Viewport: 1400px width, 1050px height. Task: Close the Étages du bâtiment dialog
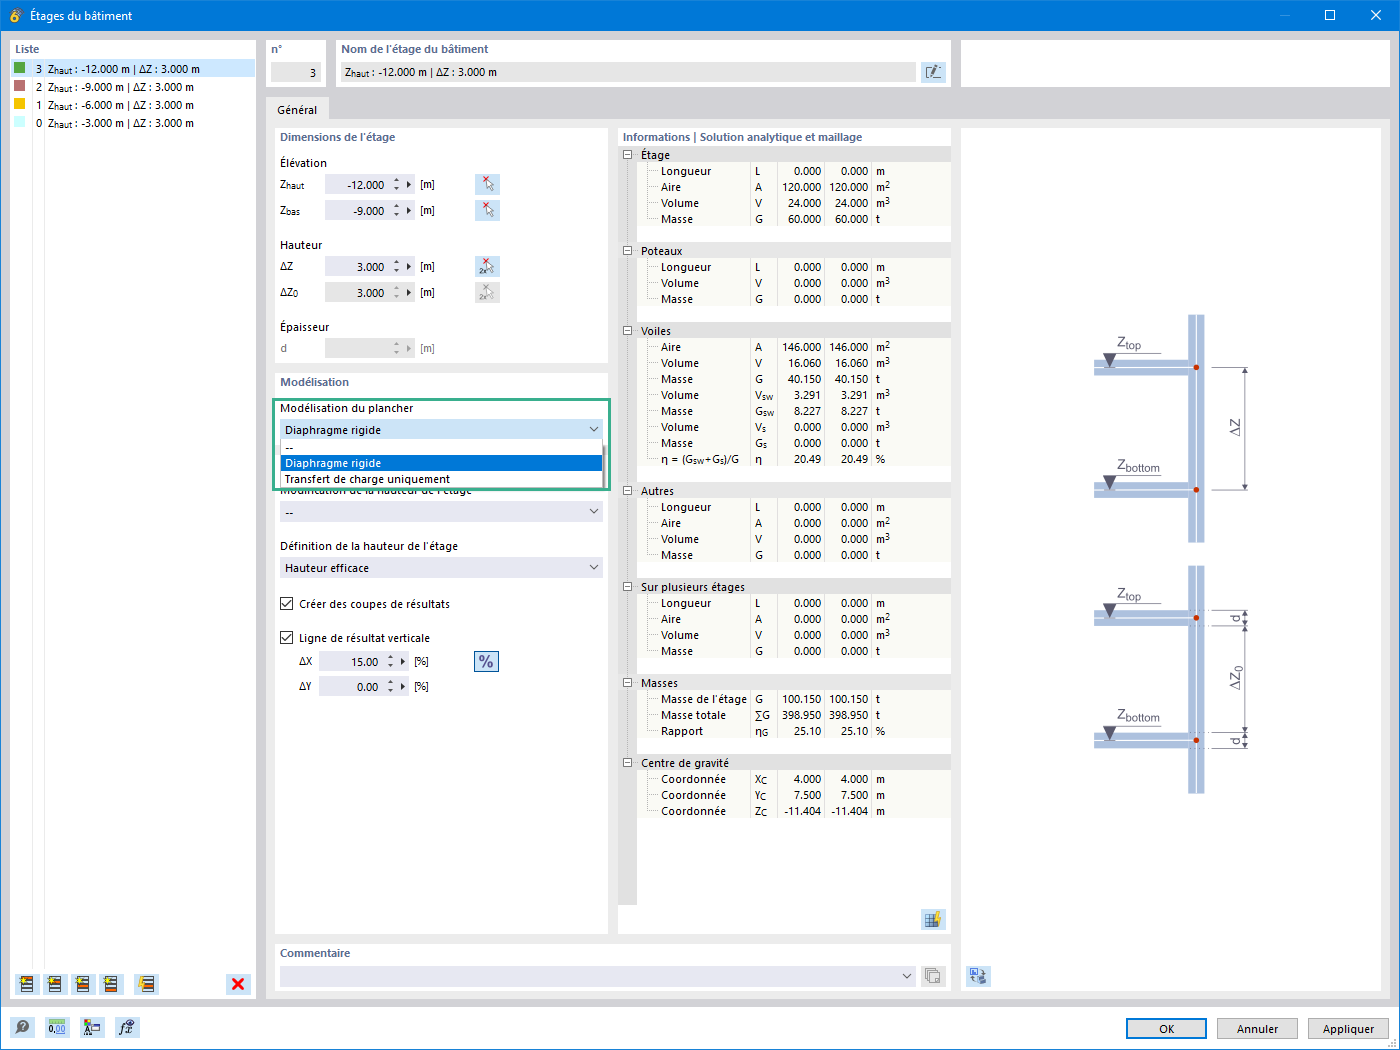[x=1376, y=15]
